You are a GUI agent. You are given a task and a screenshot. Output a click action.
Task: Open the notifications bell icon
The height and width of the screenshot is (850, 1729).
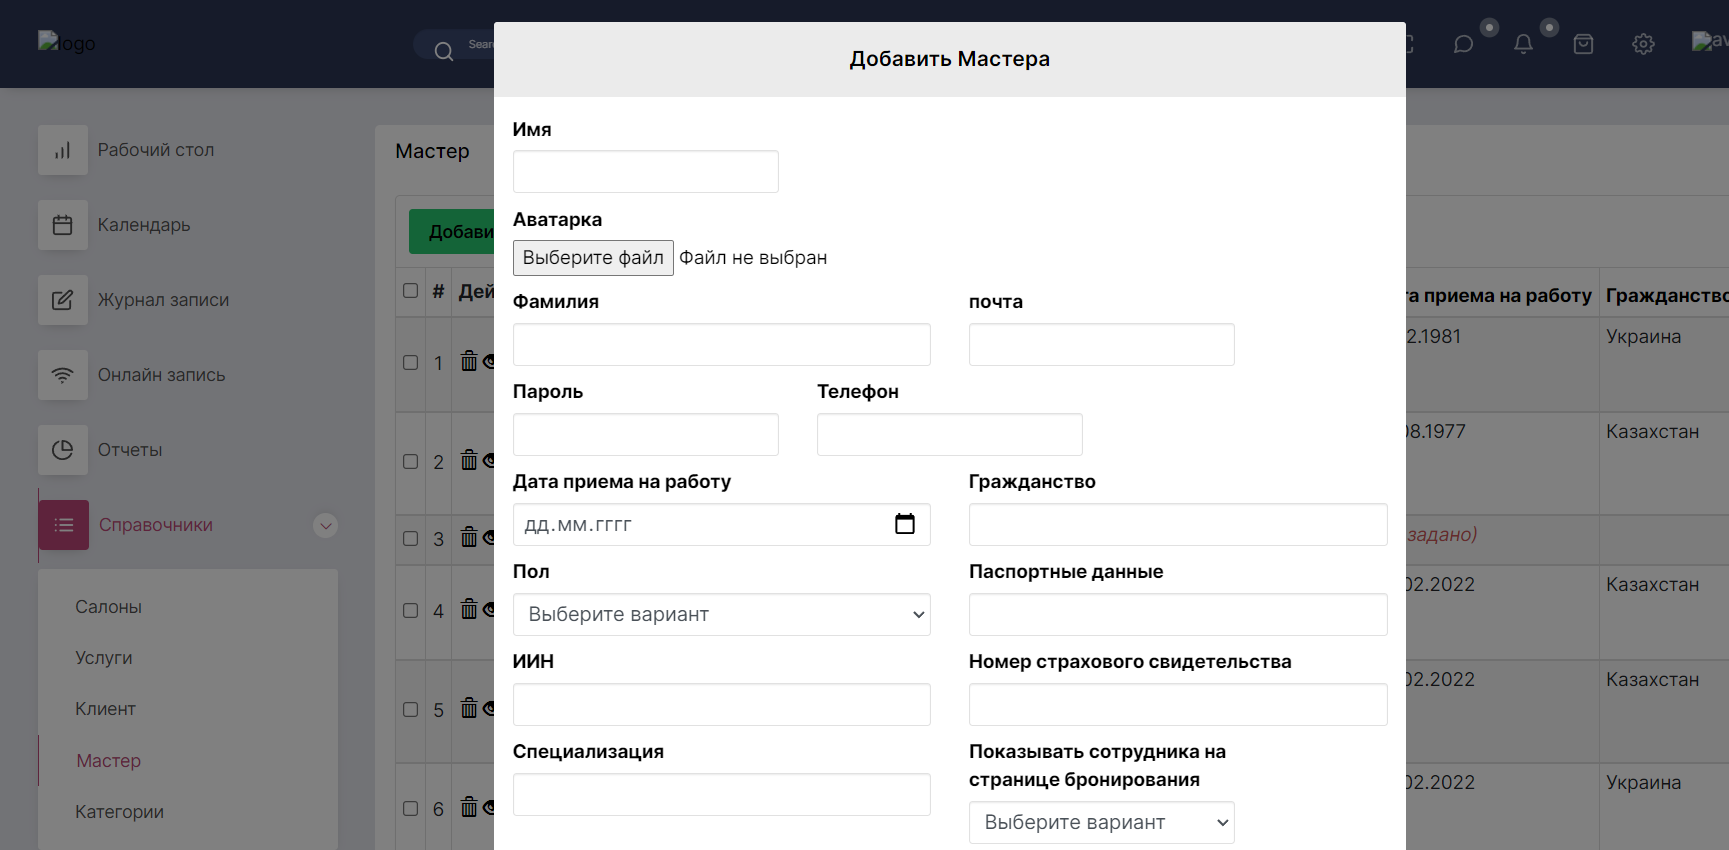coord(1523,44)
